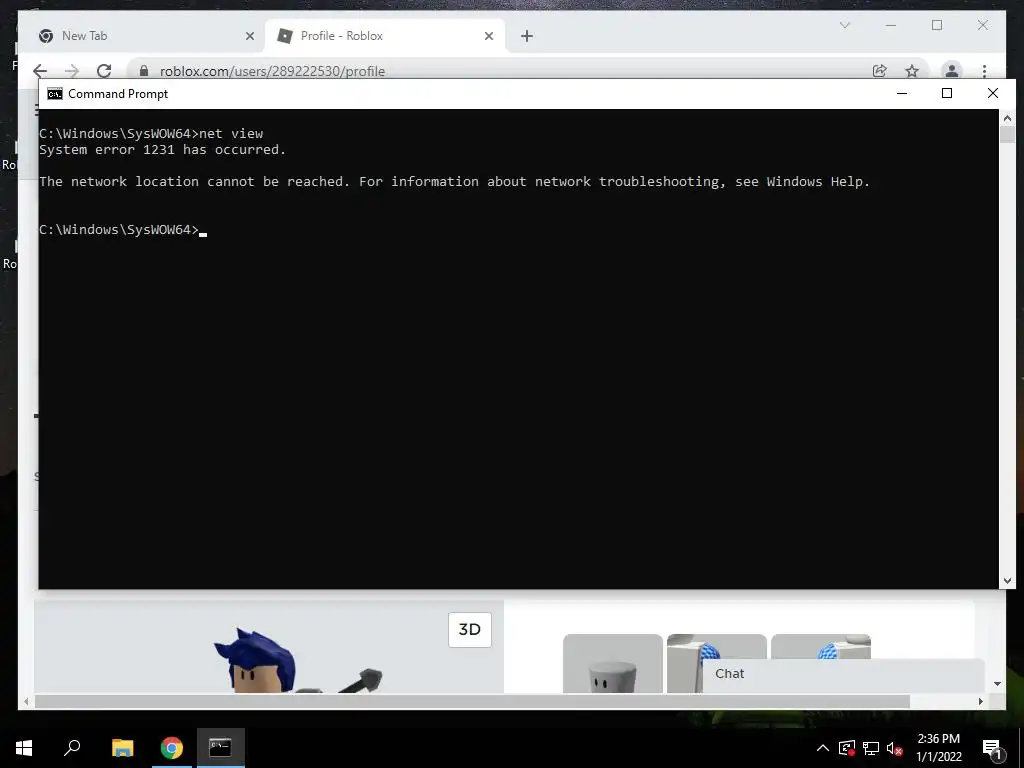Close the Profile - Roblox tab
The image size is (1024, 768).
pos(488,37)
